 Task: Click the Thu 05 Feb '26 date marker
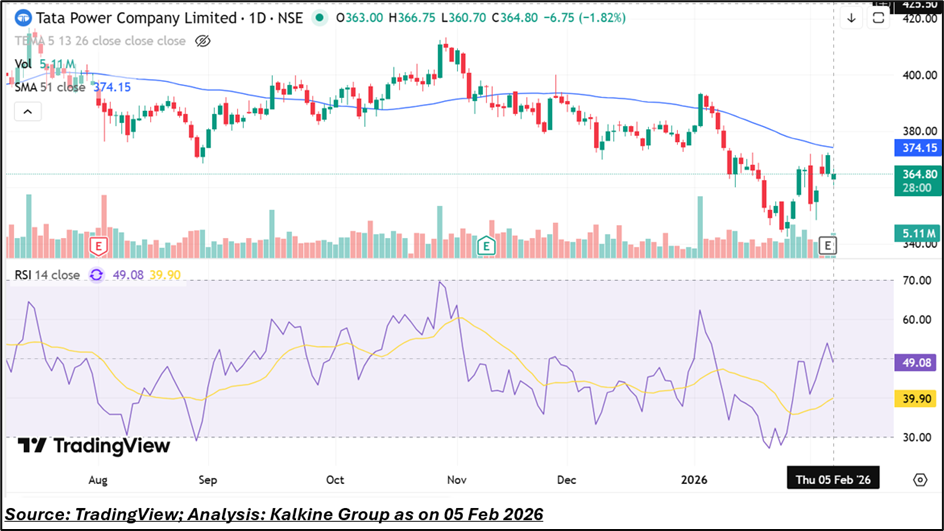click(834, 479)
